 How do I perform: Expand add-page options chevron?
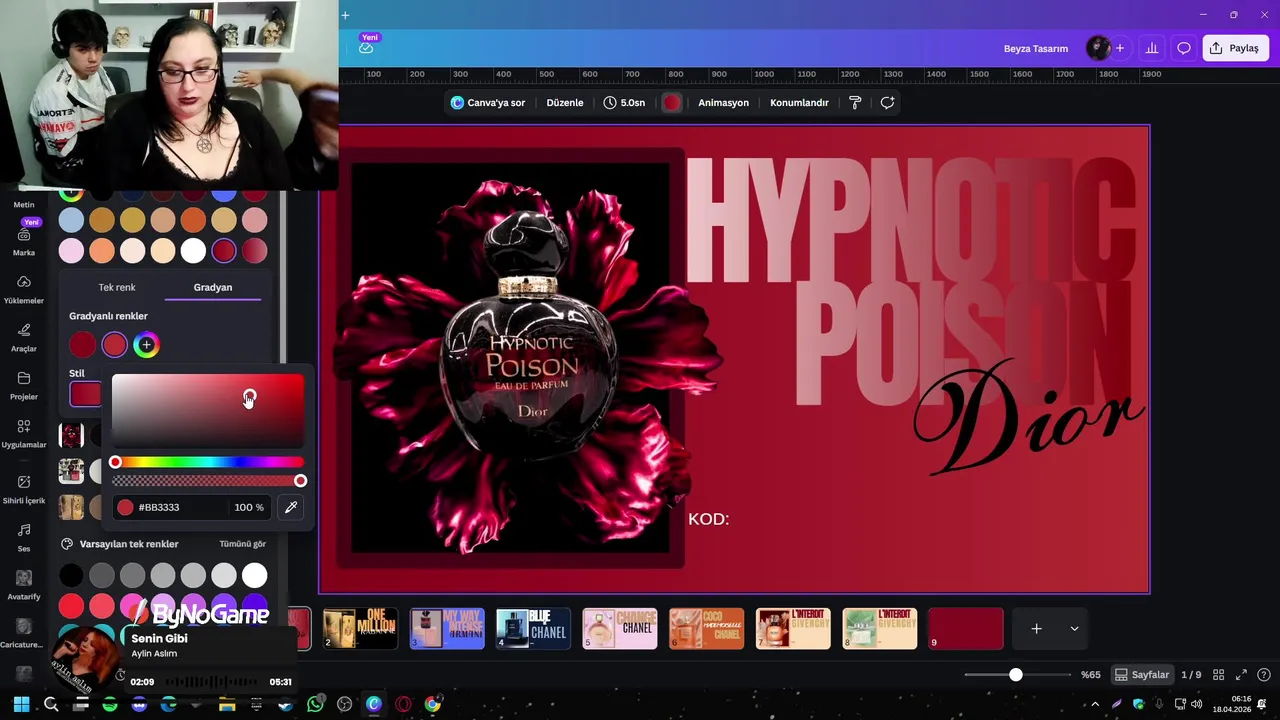pyautogui.click(x=1074, y=628)
